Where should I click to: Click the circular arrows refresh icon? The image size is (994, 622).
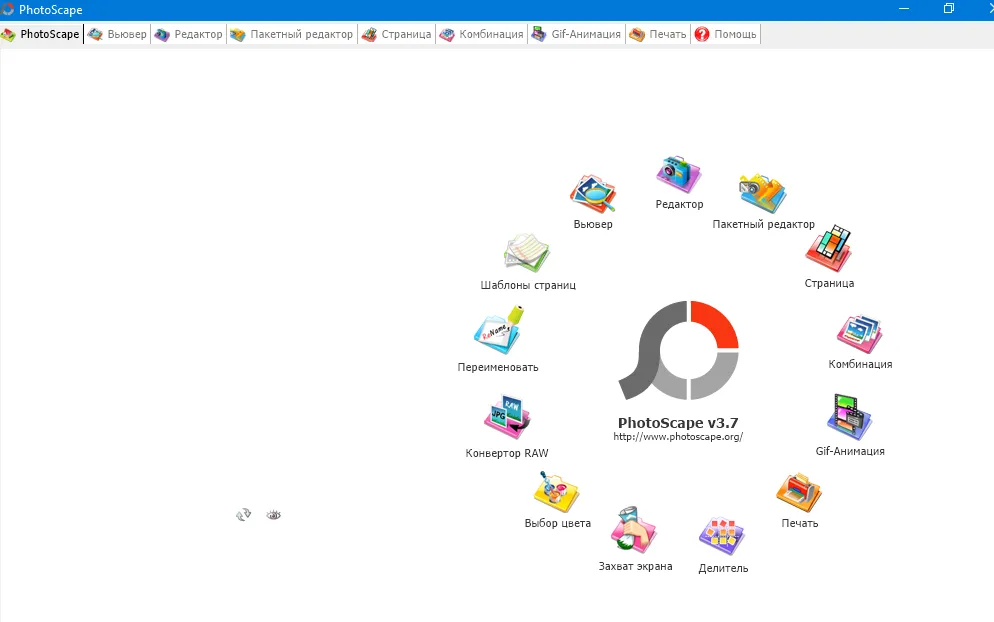[243, 515]
